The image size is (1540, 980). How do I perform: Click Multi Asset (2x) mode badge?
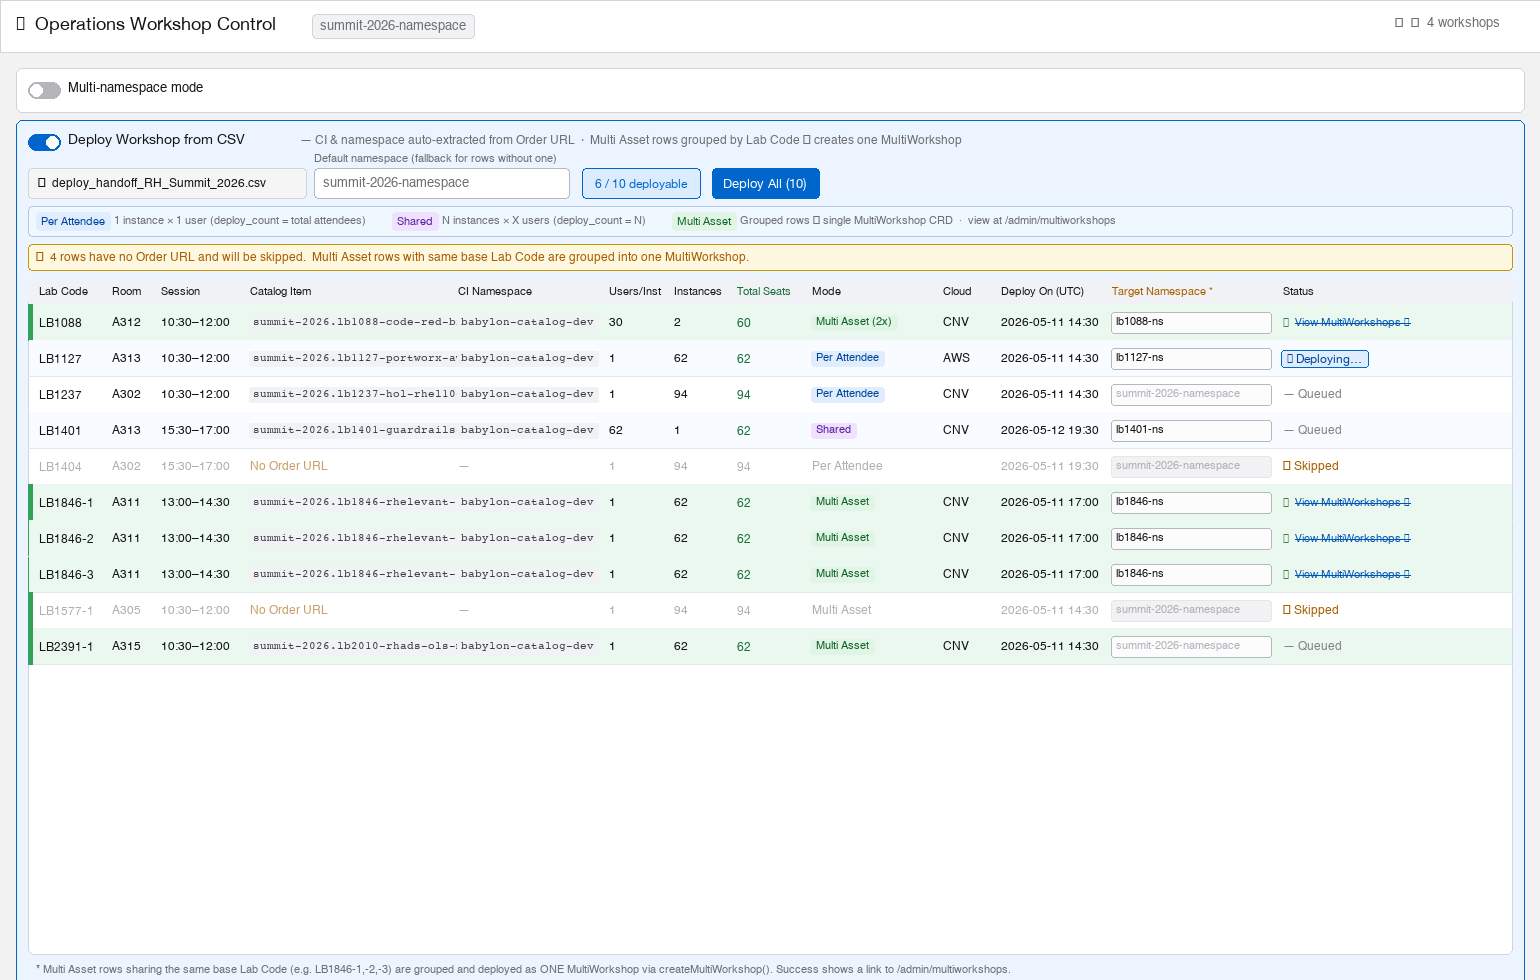(x=853, y=322)
